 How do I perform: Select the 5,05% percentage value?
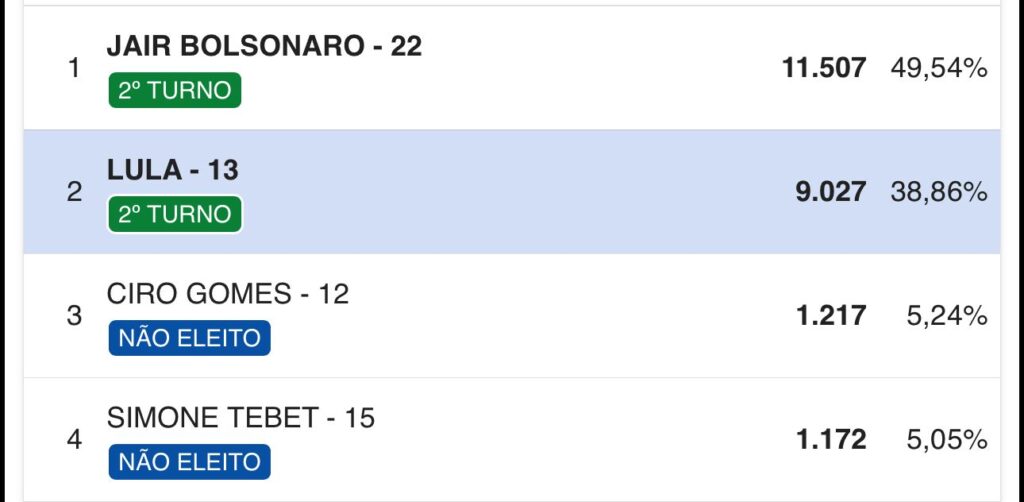coord(948,439)
